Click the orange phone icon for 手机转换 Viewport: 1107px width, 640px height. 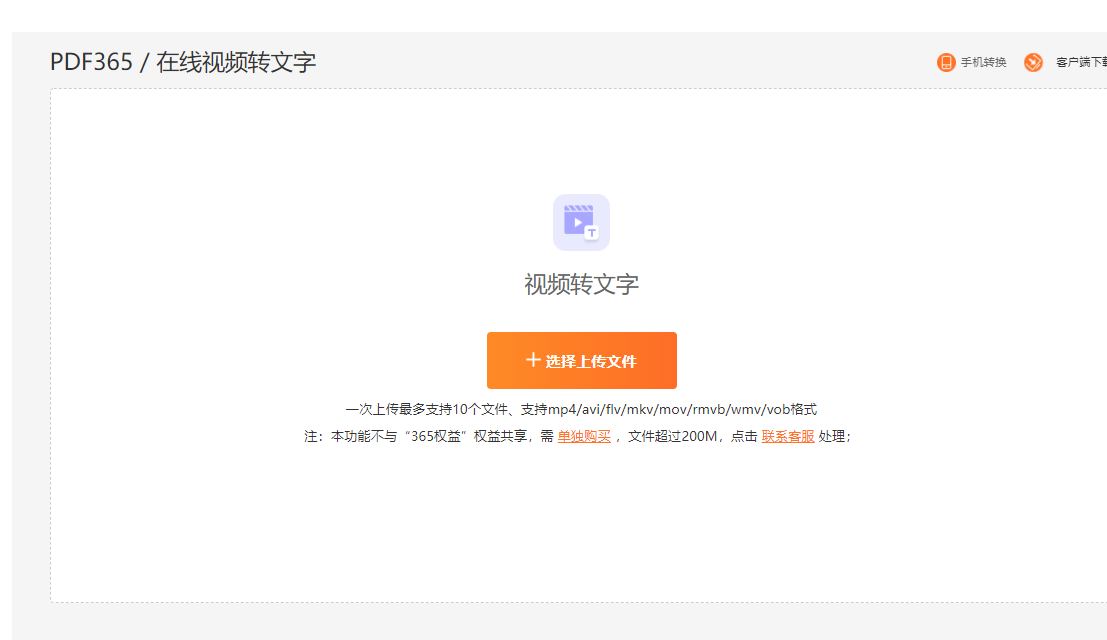pos(946,62)
